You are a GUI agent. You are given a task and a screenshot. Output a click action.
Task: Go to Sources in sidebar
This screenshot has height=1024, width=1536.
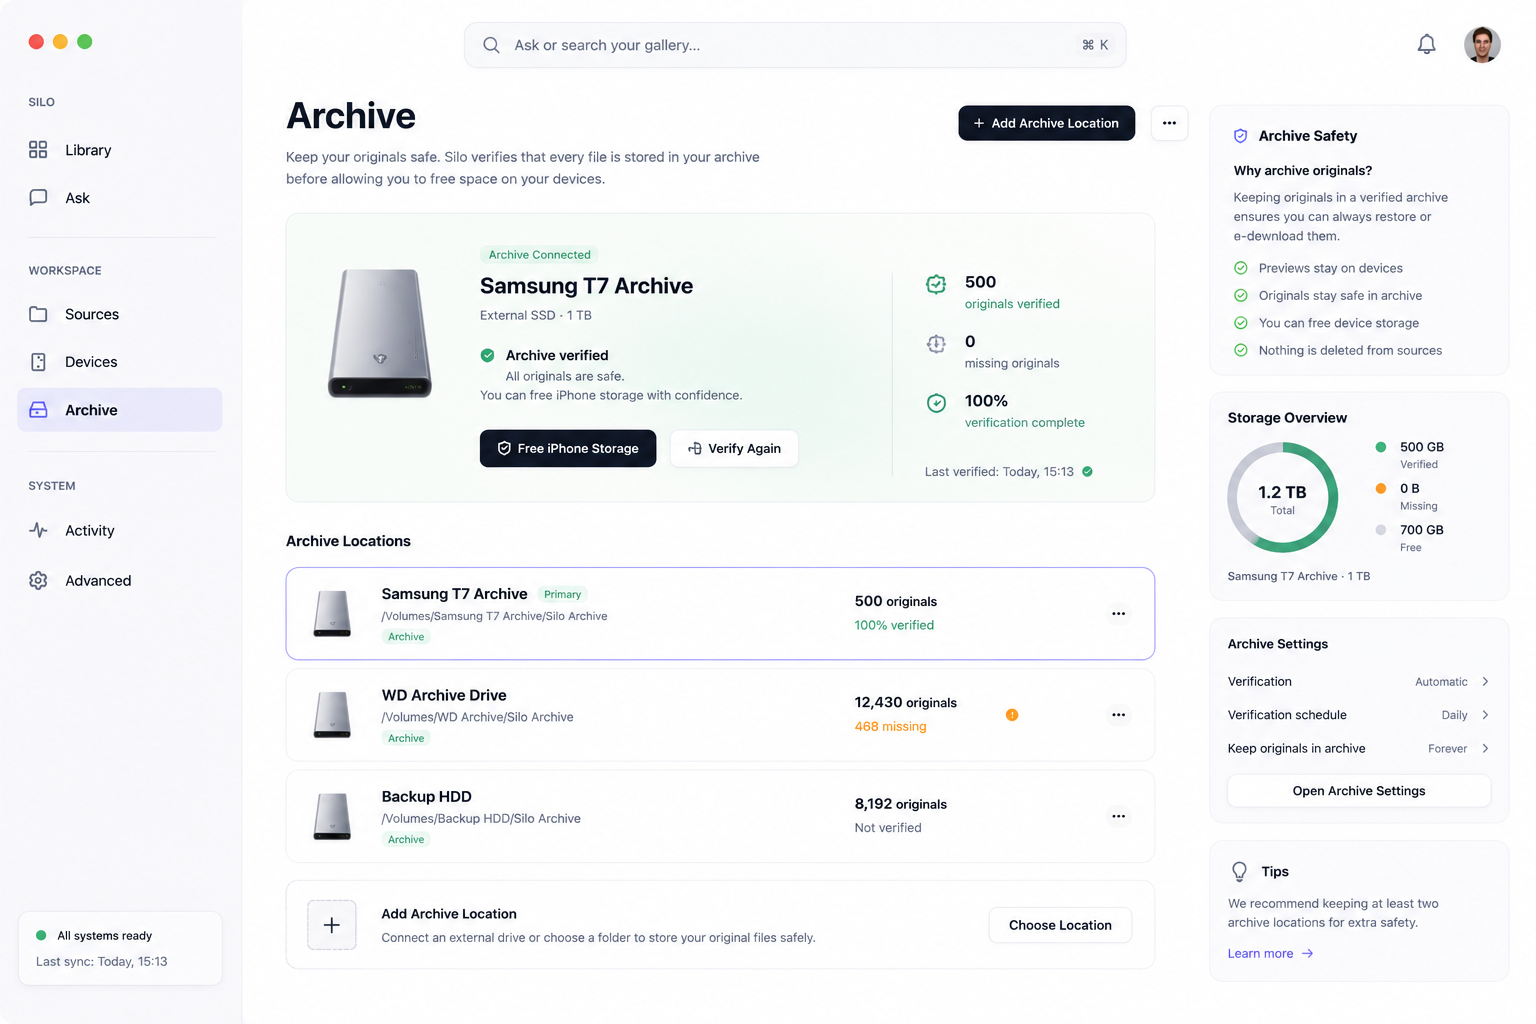click(120, 314)
